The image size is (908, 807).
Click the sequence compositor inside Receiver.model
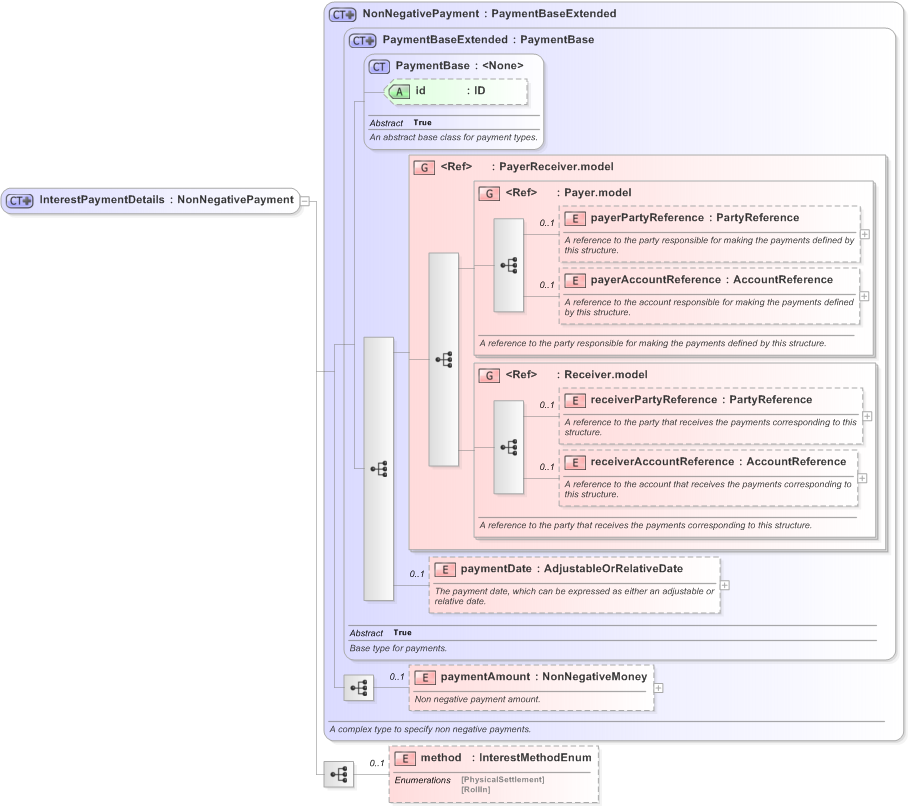508,447
